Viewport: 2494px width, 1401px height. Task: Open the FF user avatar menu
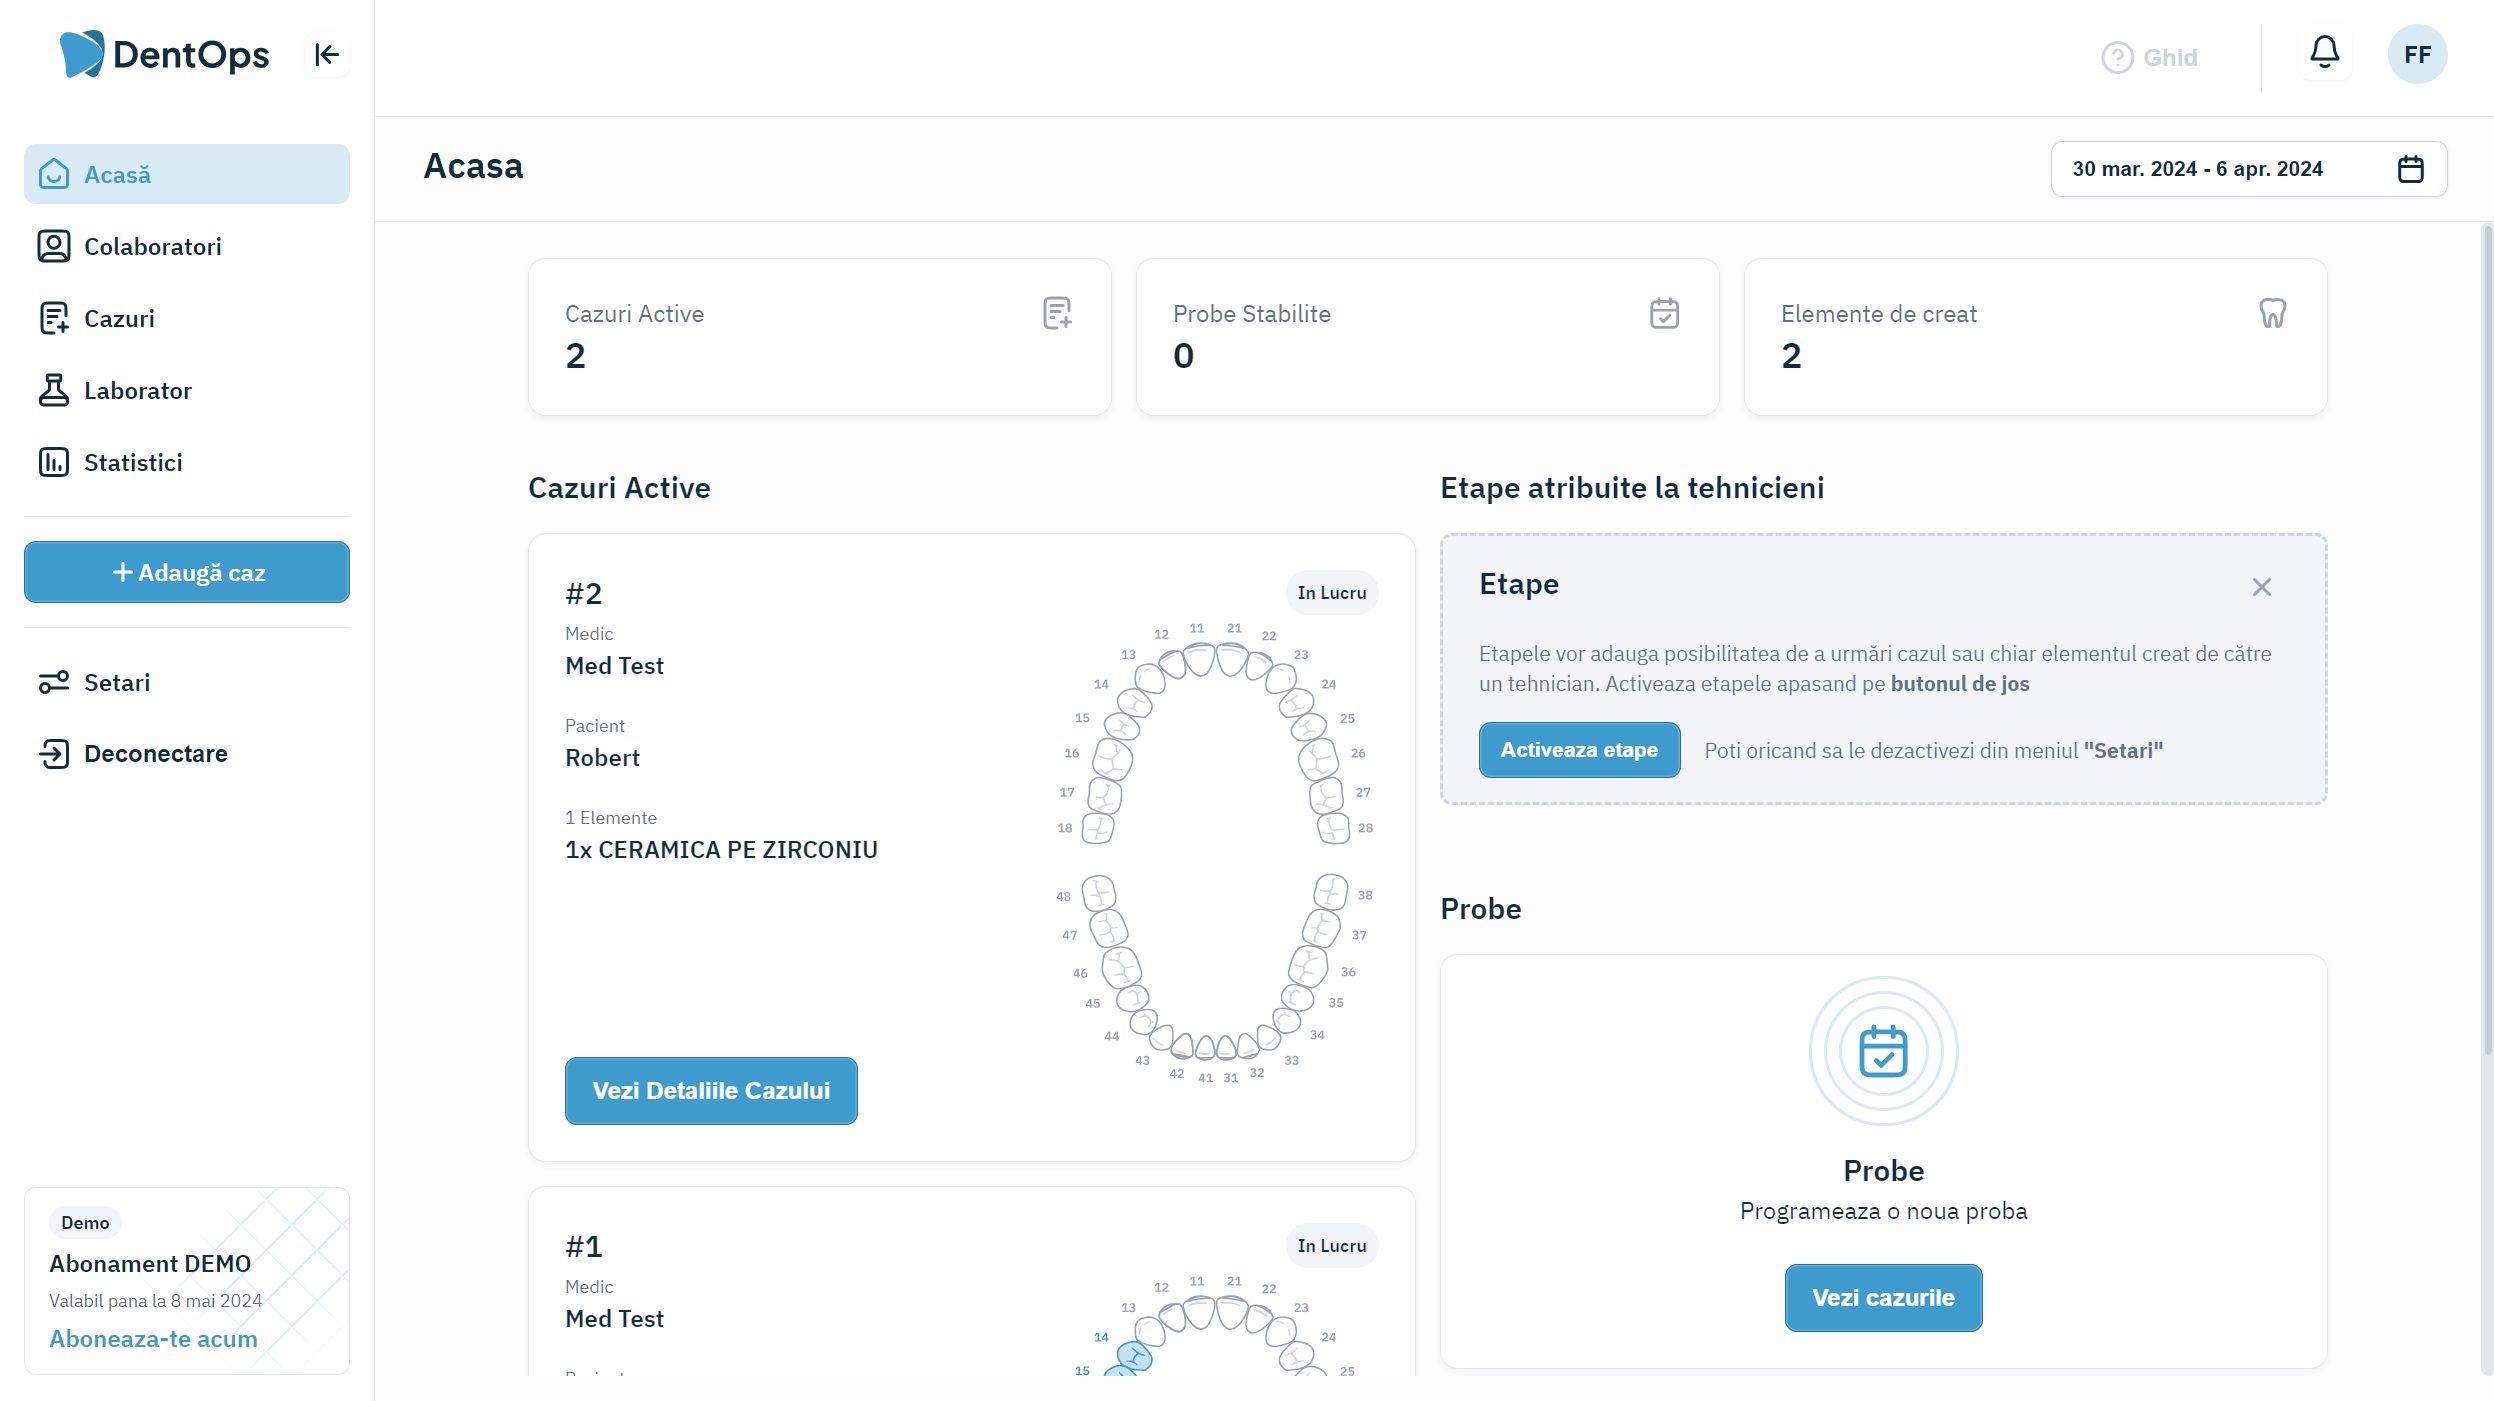(2416, 55)
